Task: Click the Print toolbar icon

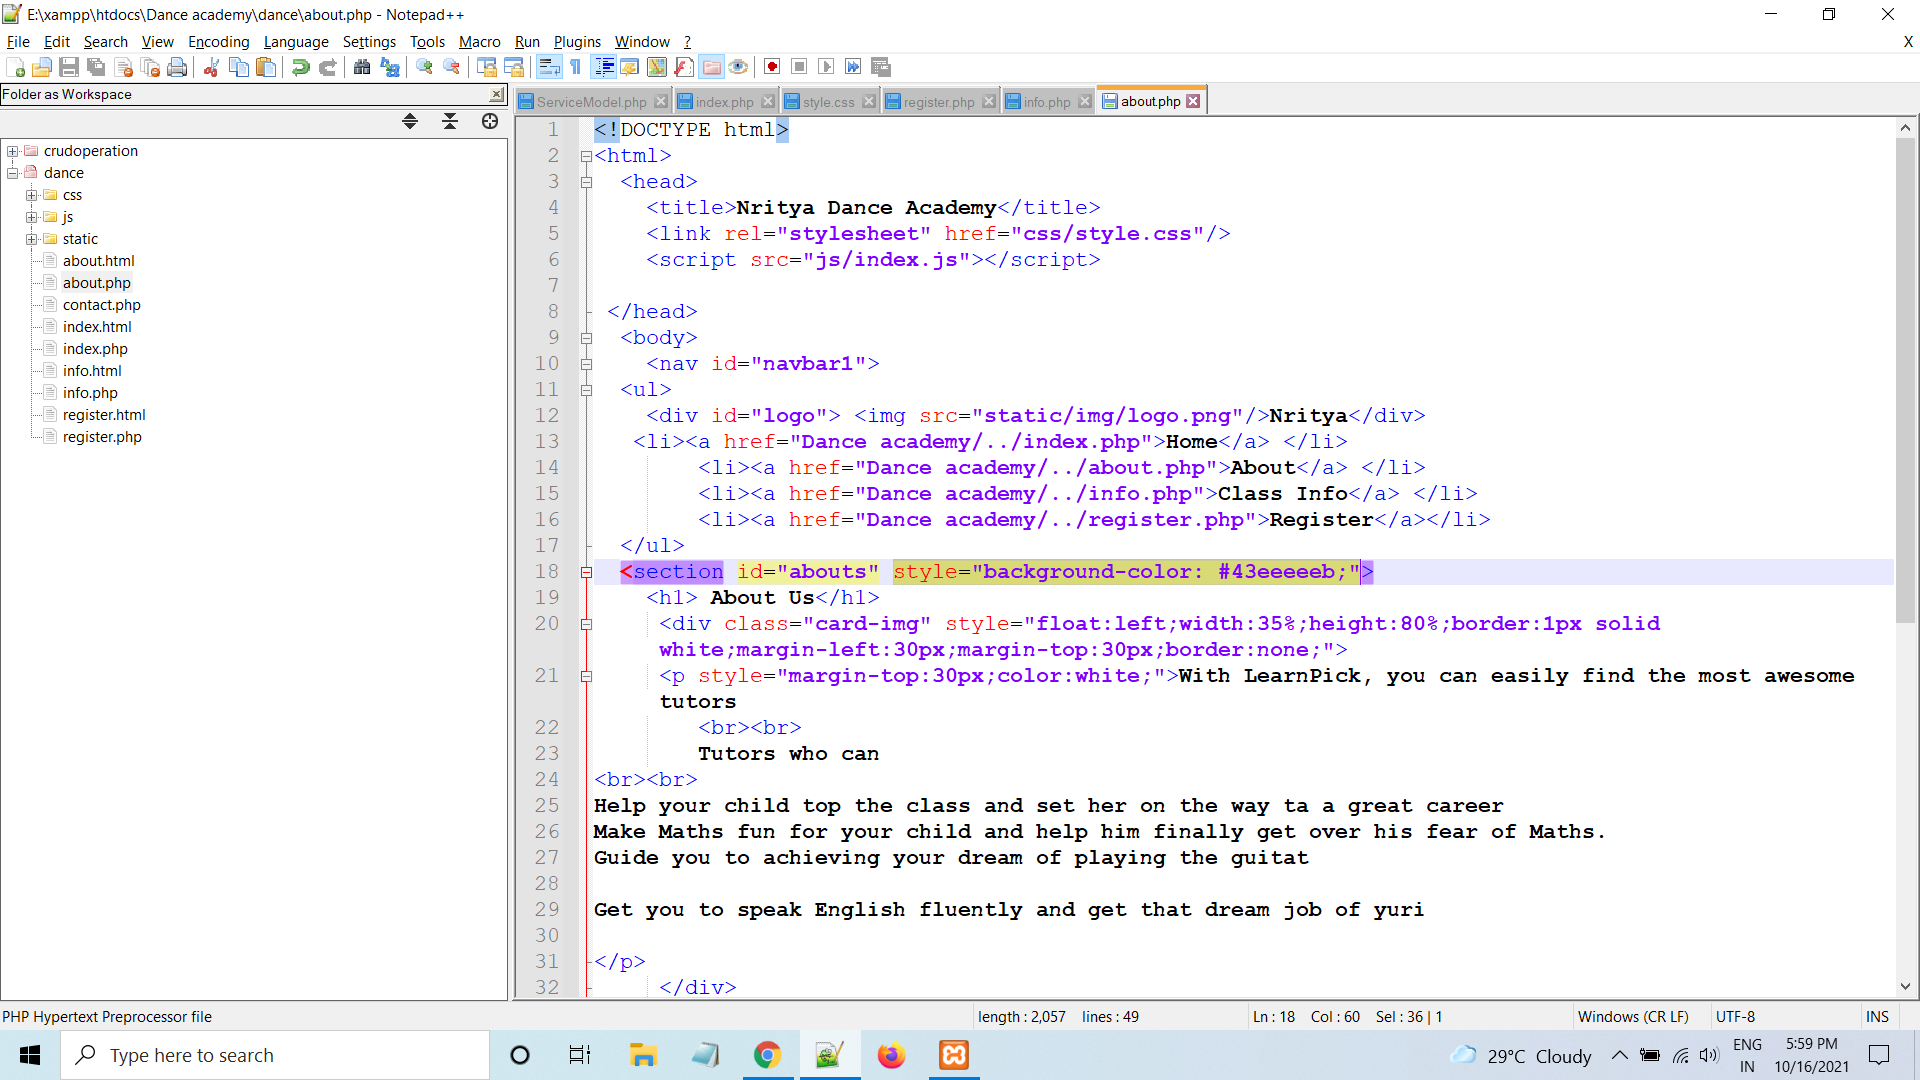Action: [178, 67]
